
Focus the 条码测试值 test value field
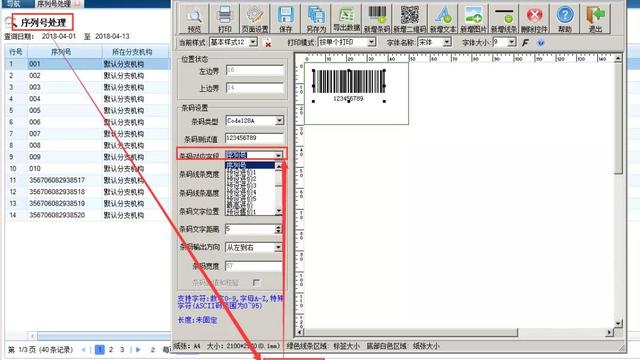click(x=254, y=138)
